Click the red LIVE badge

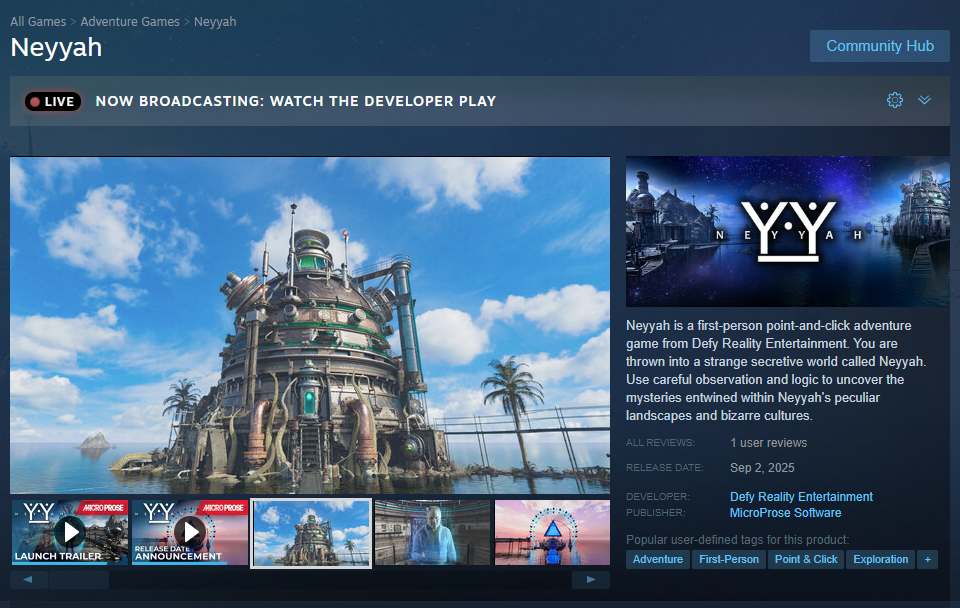53,102
